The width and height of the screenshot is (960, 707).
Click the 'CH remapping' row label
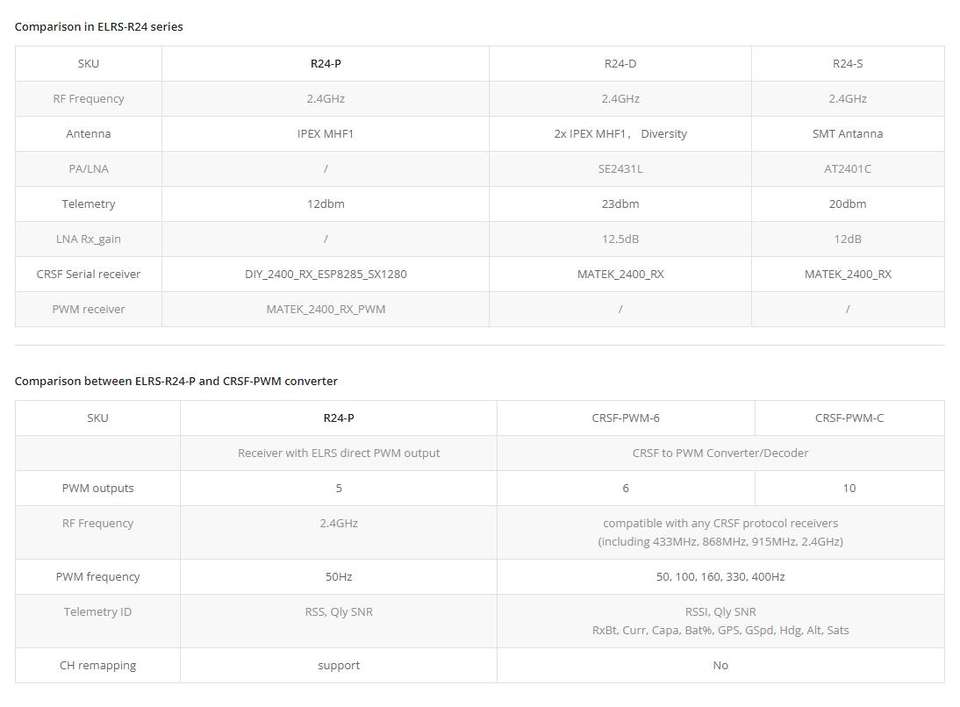[98, 665]
